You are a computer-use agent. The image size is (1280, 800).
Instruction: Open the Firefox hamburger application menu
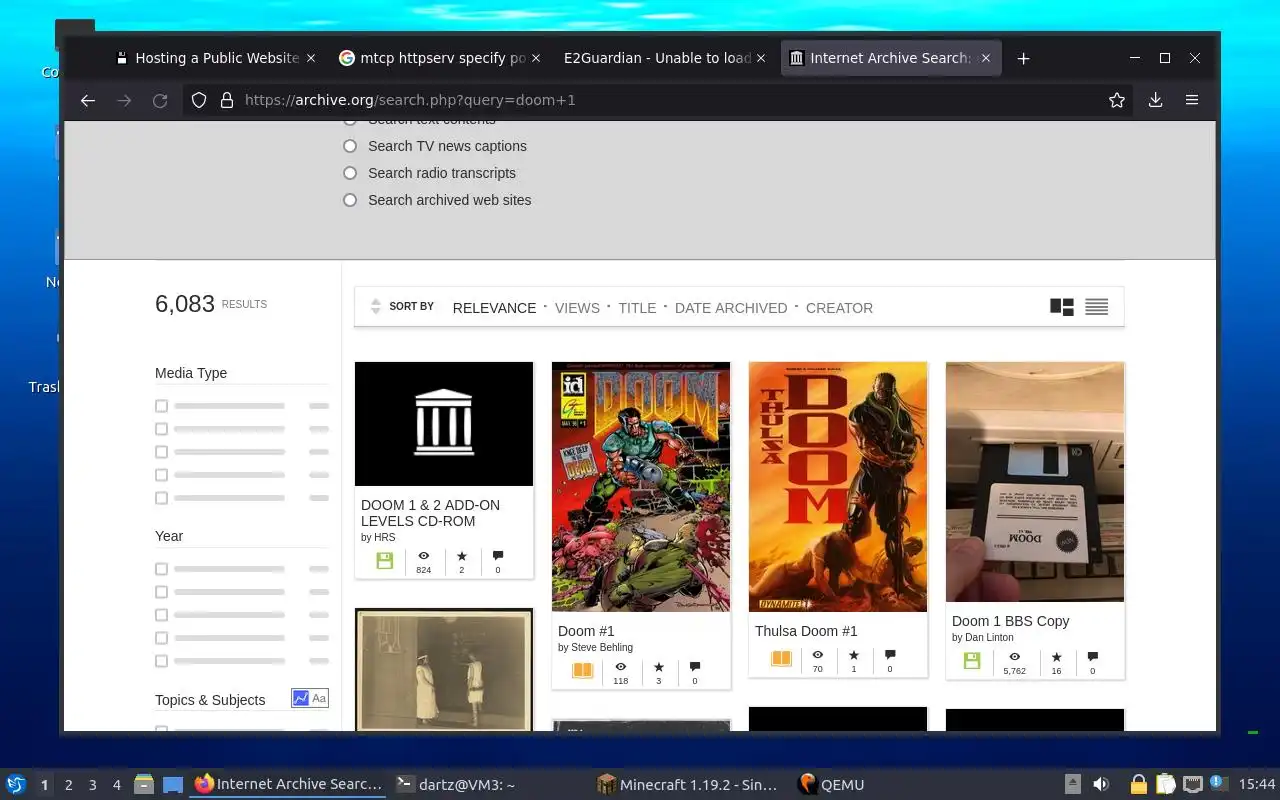(1192, 100)
